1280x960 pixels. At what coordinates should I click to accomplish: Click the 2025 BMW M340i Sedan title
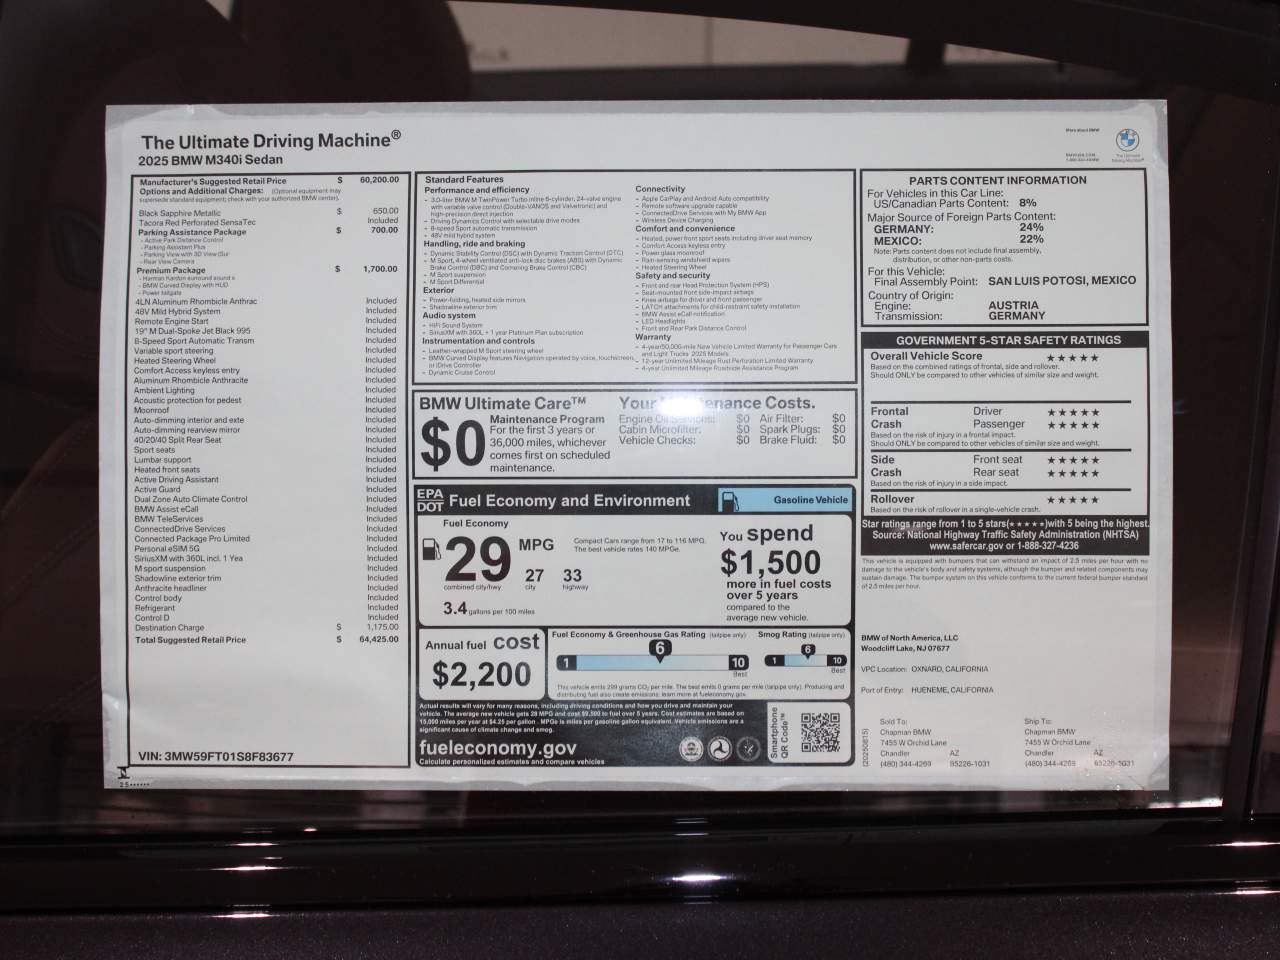click(210, 160)
